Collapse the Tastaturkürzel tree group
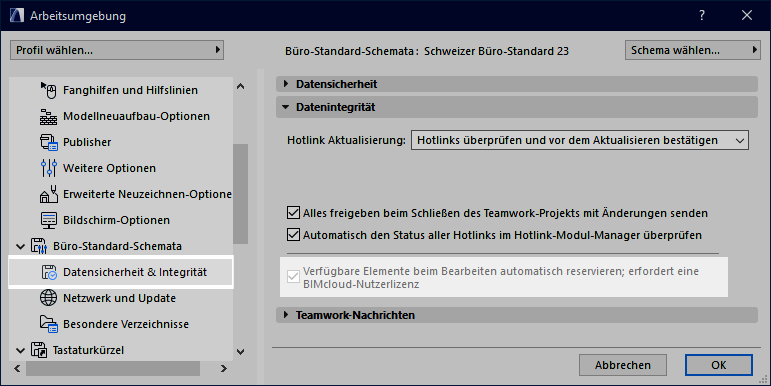 tap(20, 351)
